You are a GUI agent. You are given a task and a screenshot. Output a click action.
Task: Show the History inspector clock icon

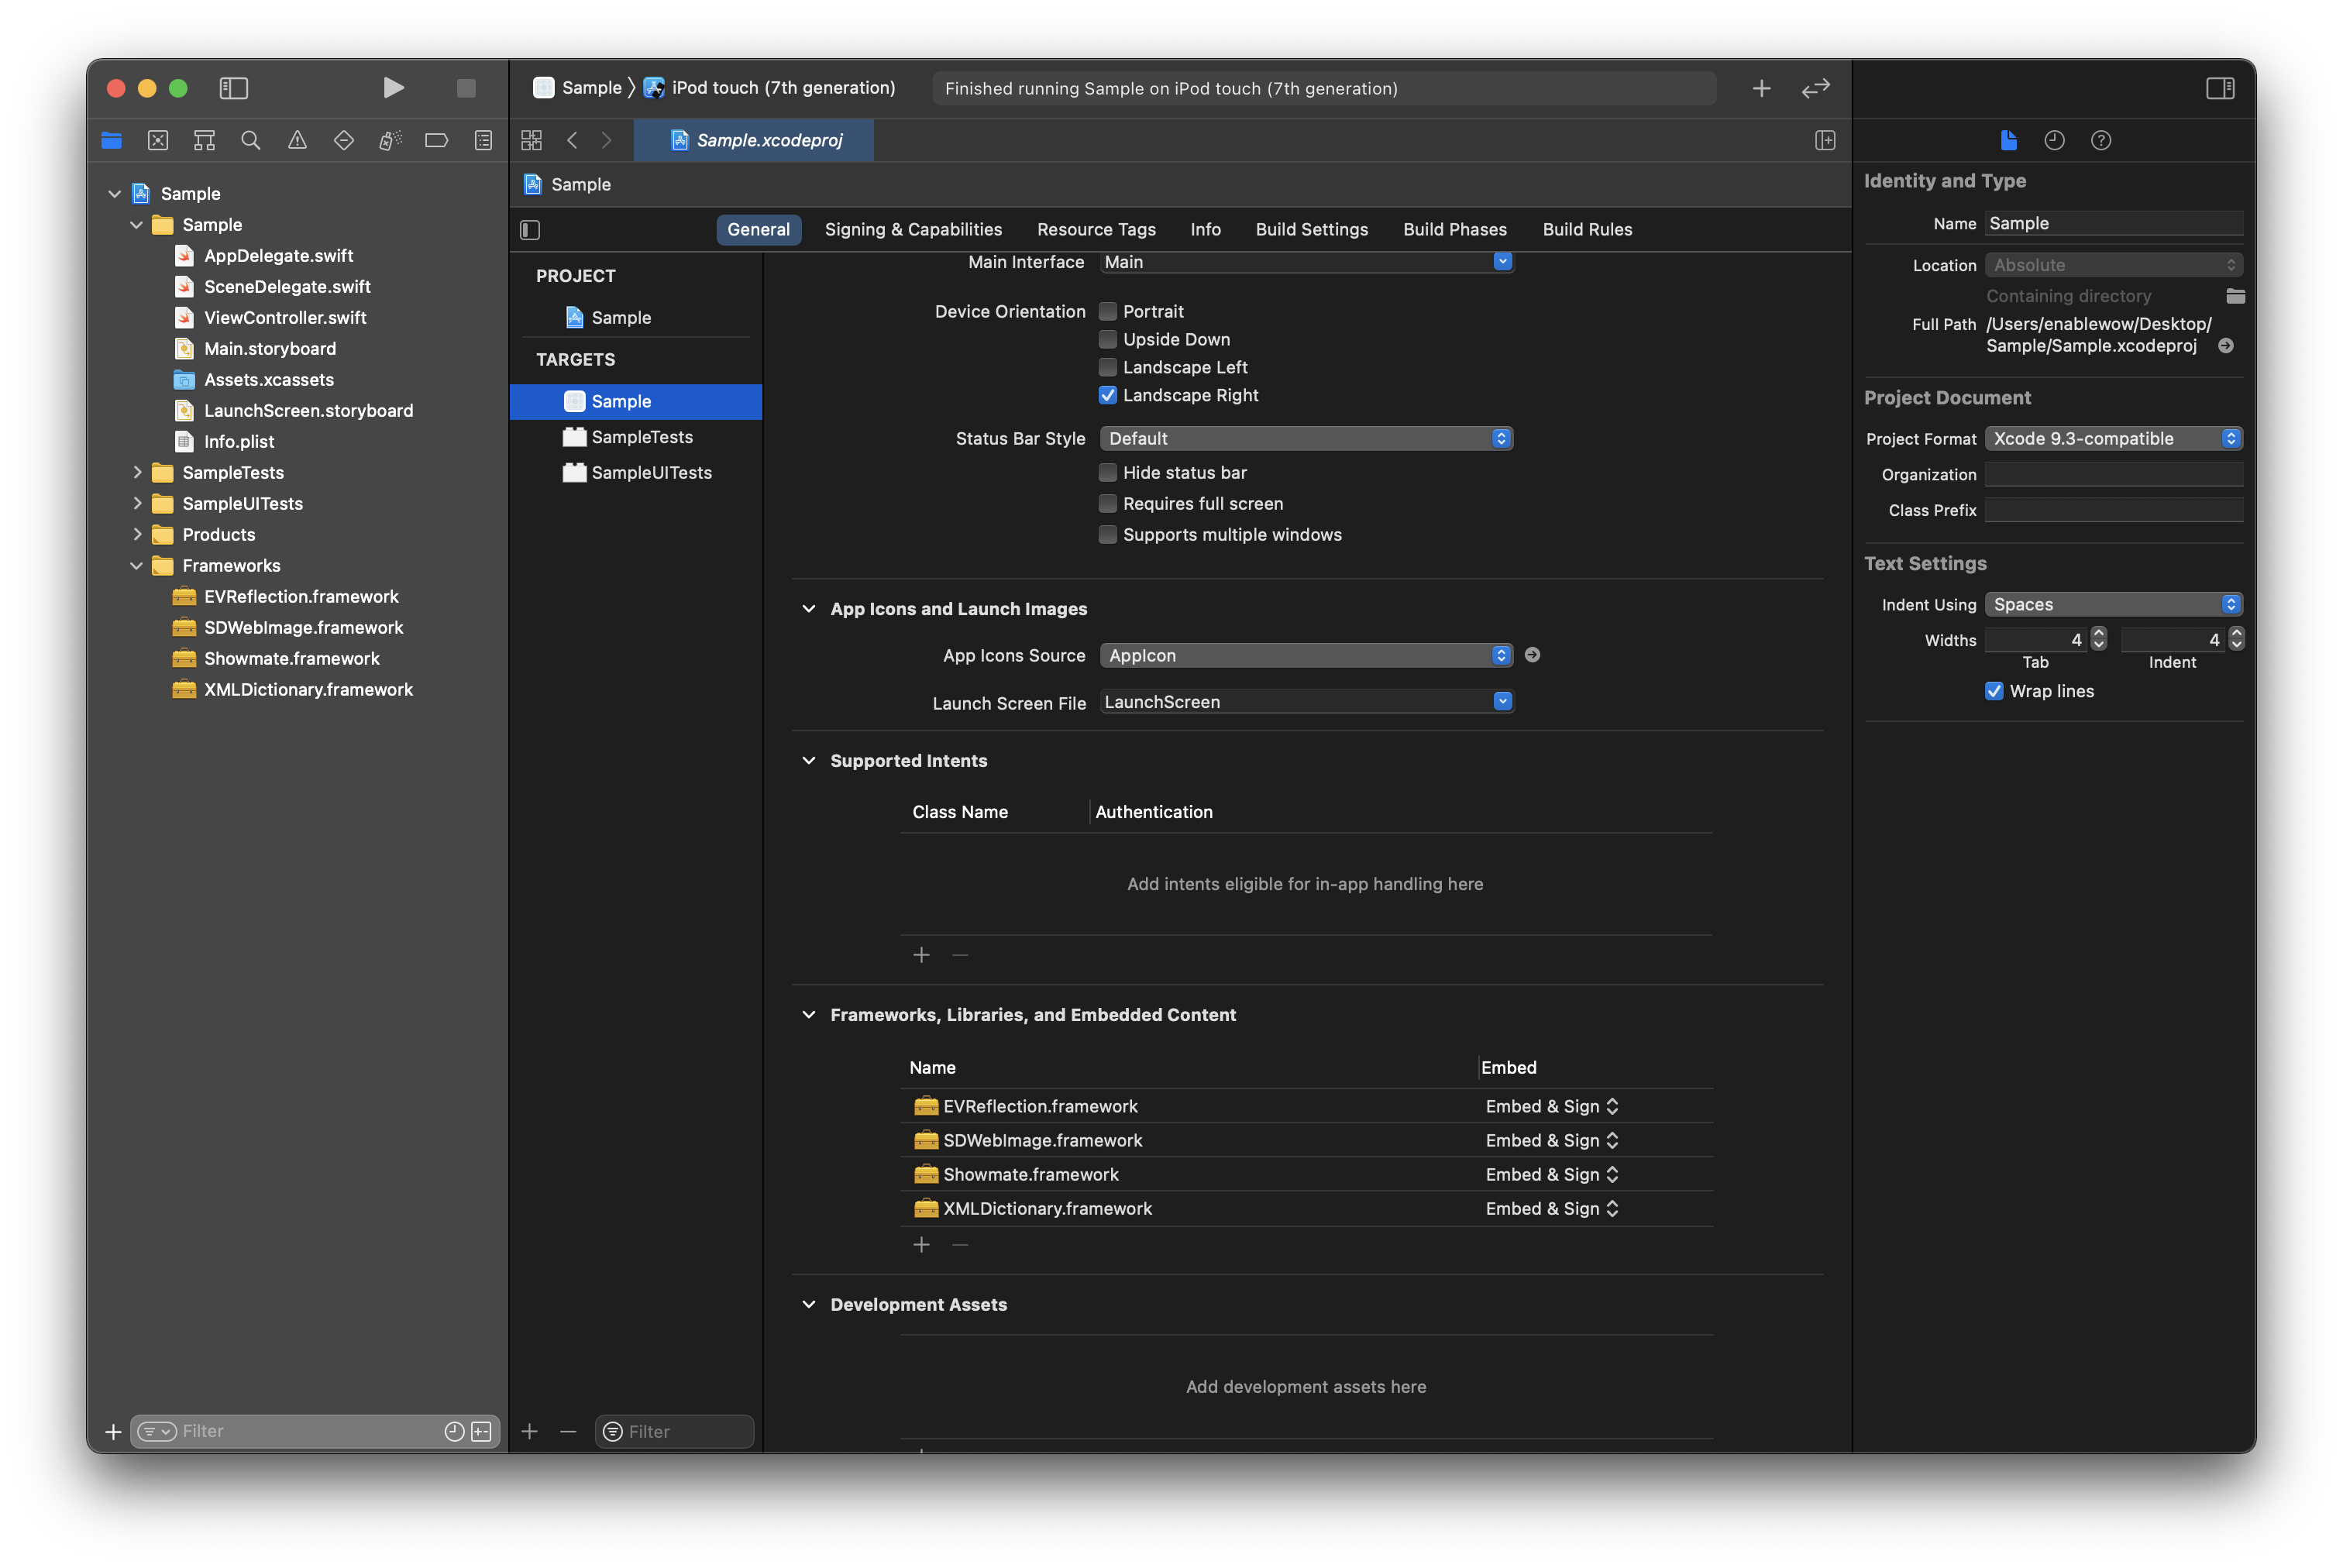(x=2054, y=141)
